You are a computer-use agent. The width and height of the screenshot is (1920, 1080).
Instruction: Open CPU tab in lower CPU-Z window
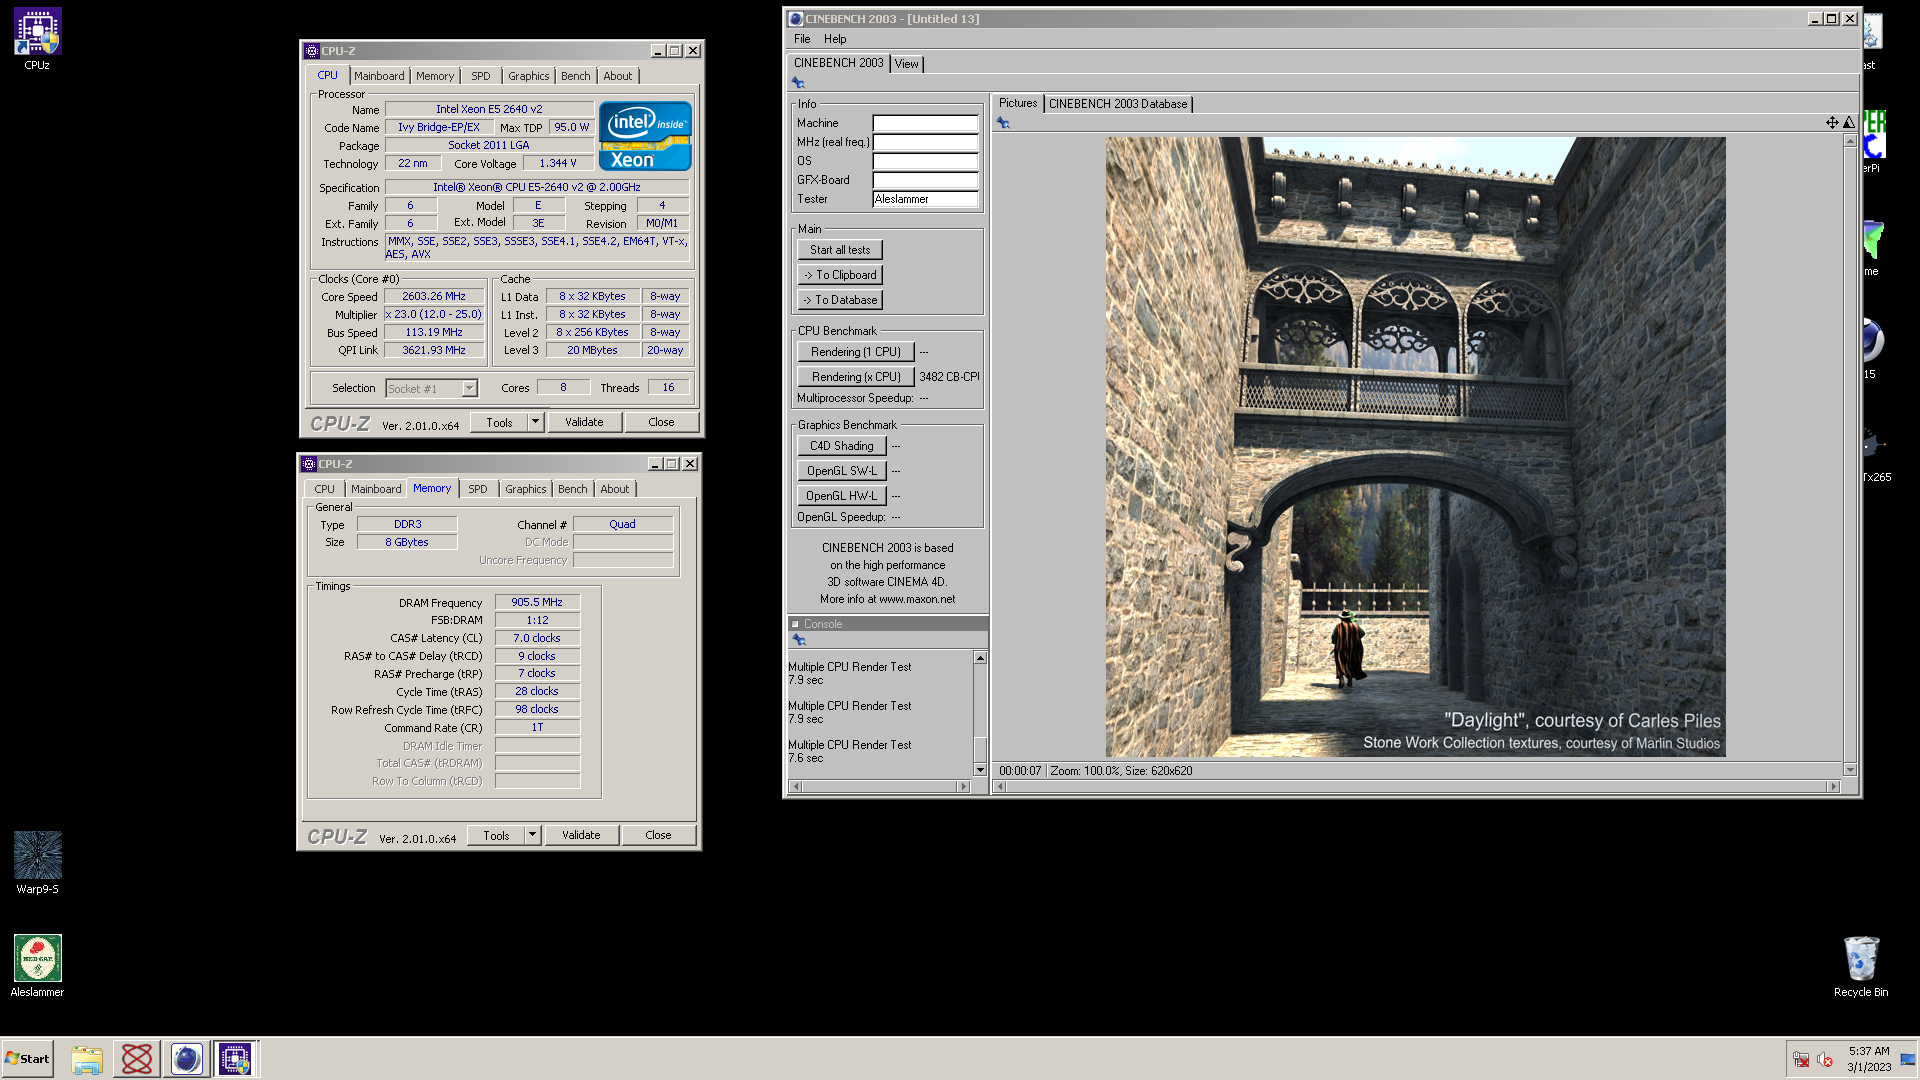(x=324, y=489)
